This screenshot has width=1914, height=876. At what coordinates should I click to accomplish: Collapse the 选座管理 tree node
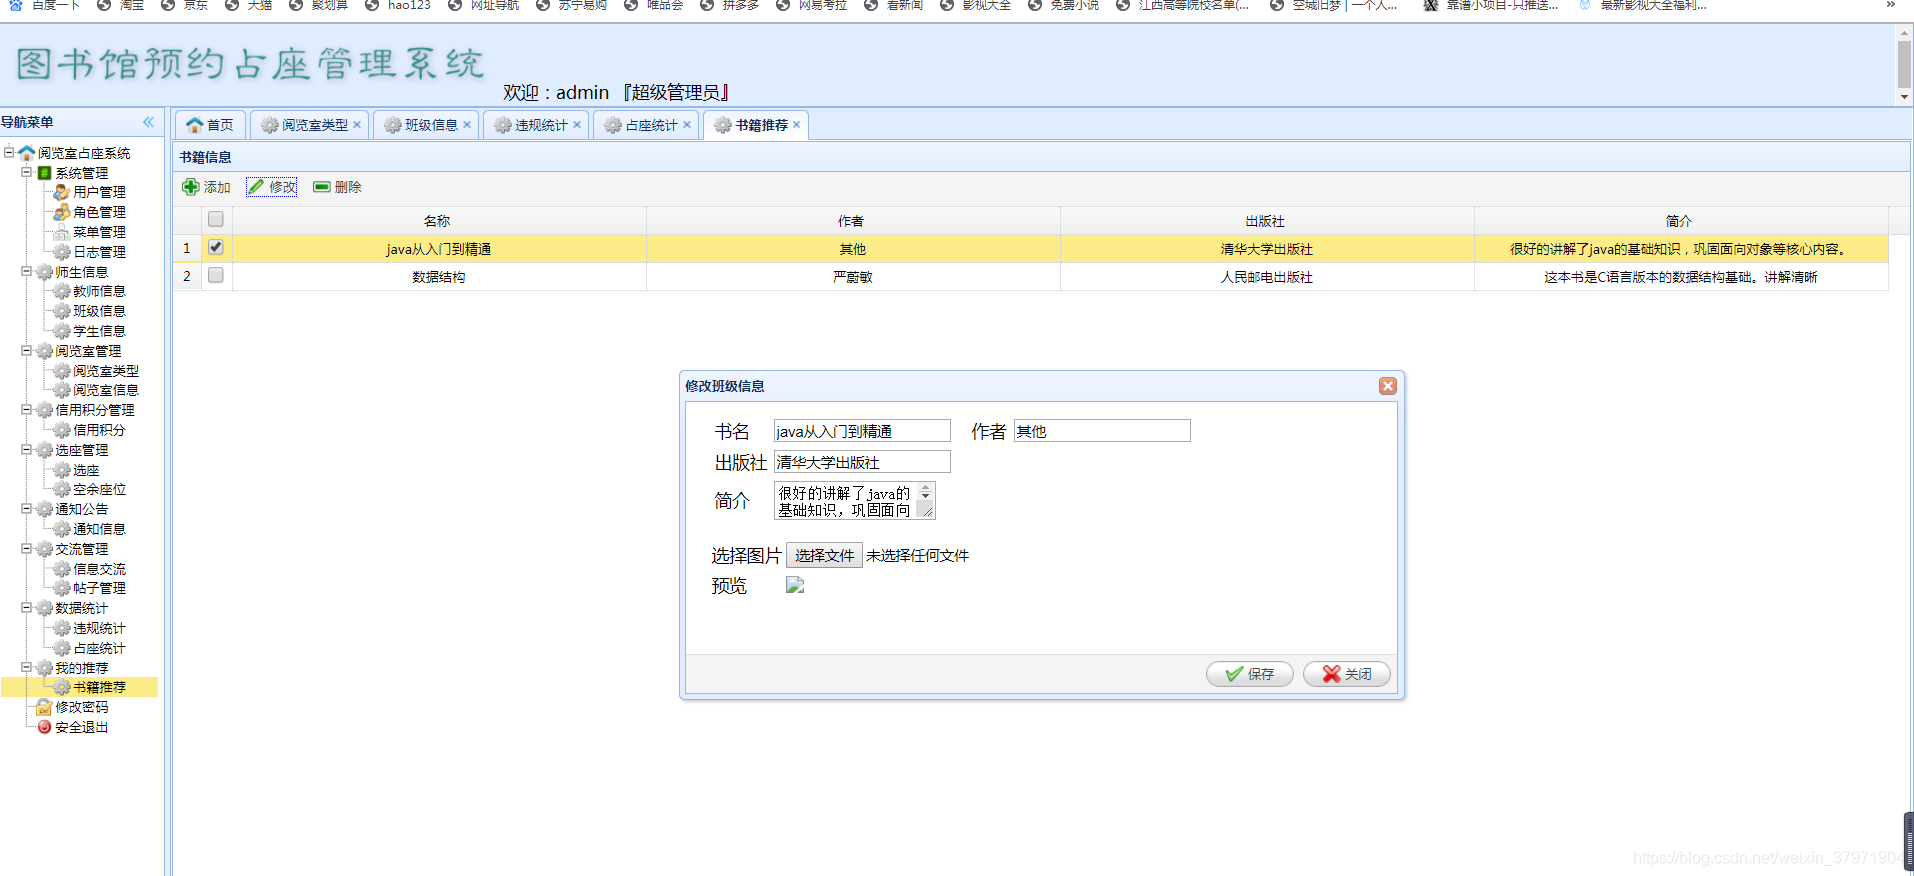27,450
